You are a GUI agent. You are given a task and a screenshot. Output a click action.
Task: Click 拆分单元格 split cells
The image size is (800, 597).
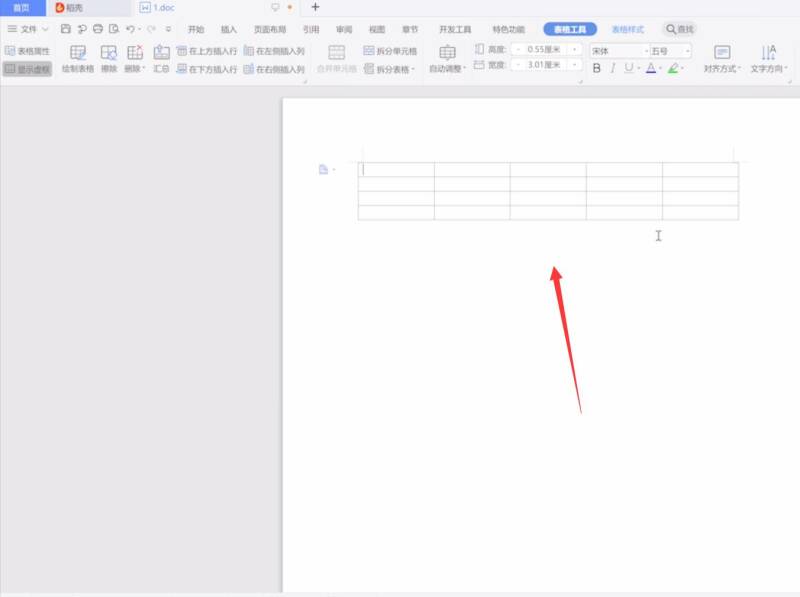point(390,51)
